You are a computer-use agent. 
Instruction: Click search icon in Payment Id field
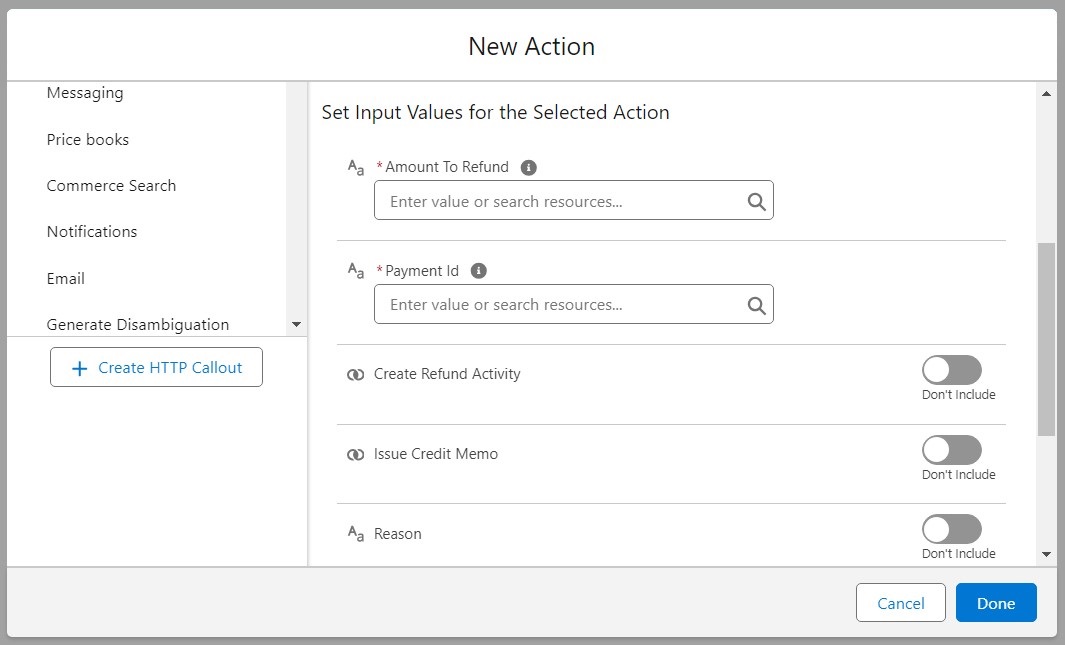point(756,305)
